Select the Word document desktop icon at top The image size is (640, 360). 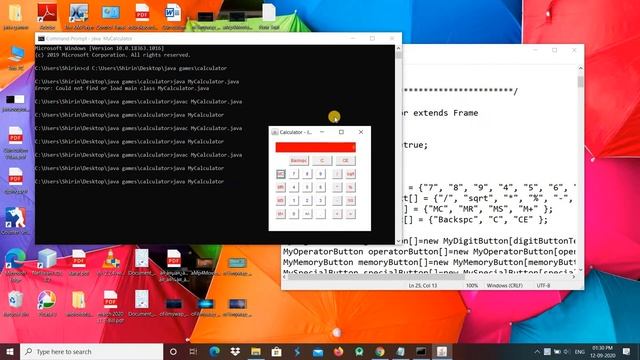pyautogui.click(x=173, y=16)
